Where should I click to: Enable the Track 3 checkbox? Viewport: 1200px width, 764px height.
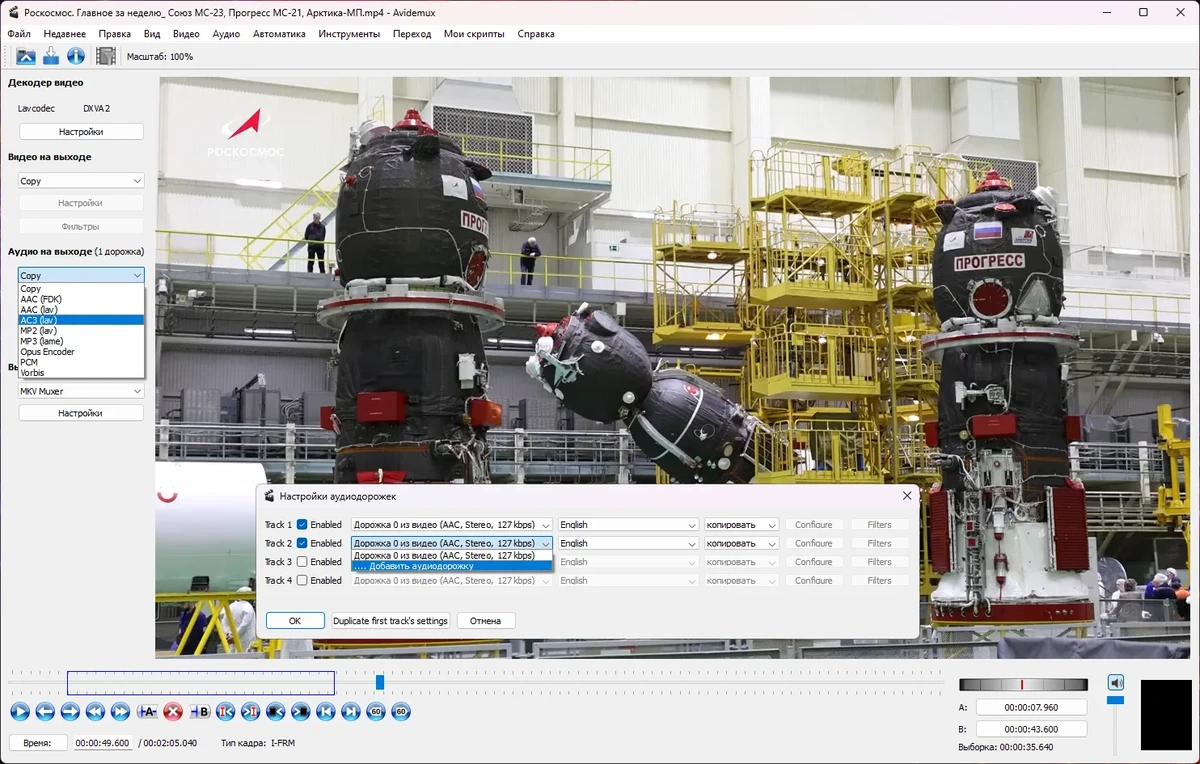302,562
